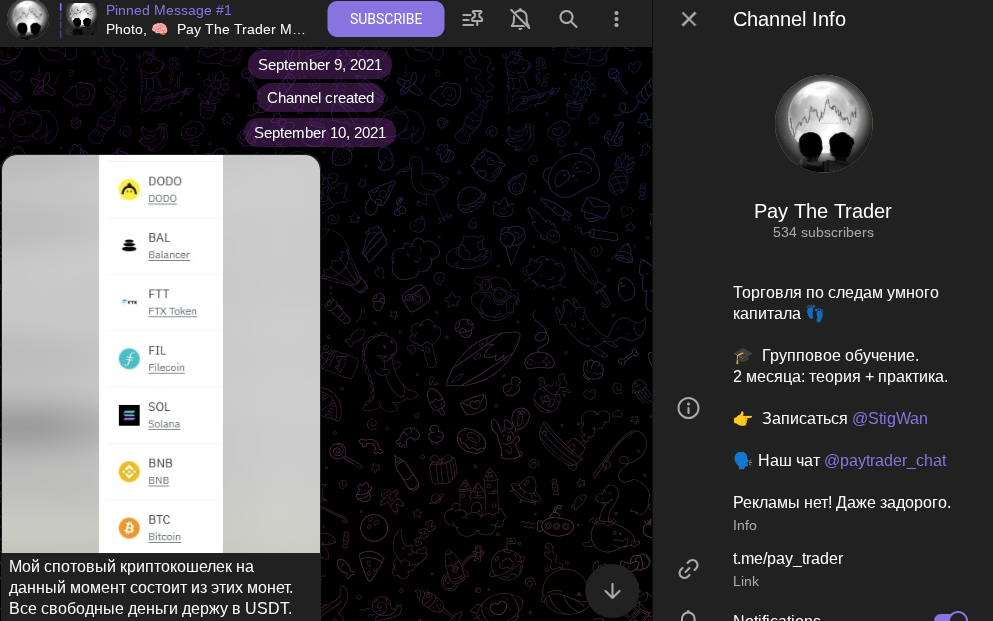Click the 'Balancer' label in the photo
This screenshot has height=621, width=993.
pyautogui.click(x=169, y=255)
